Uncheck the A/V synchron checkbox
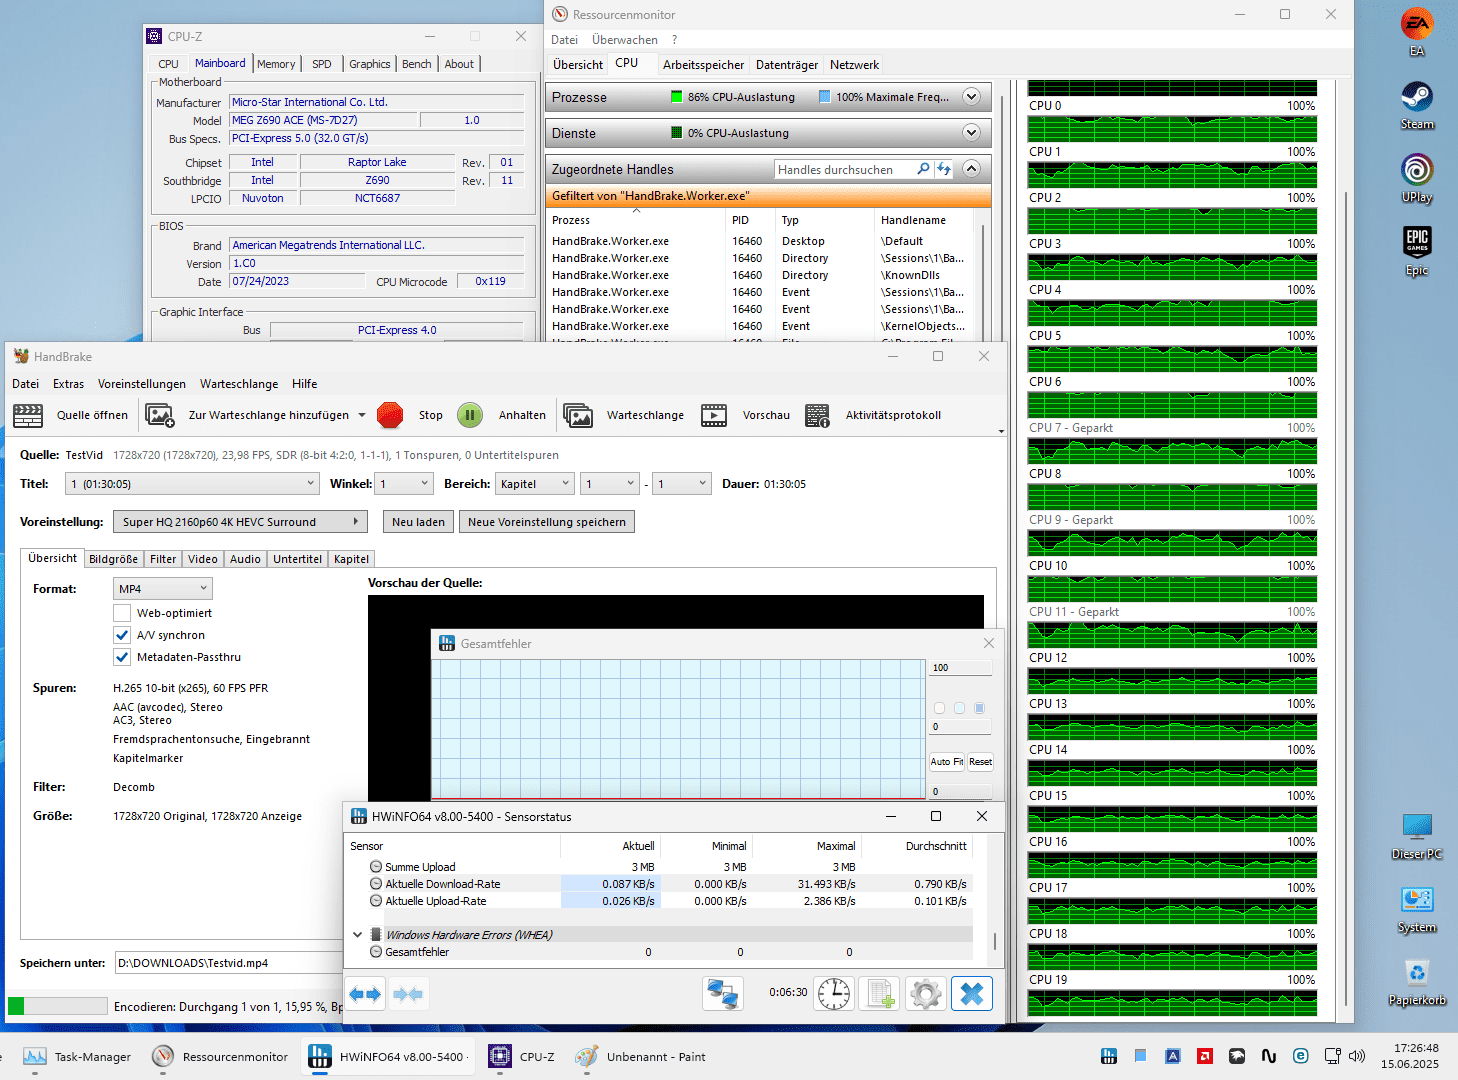The image size is (1458, 1080). pos(122,635)
